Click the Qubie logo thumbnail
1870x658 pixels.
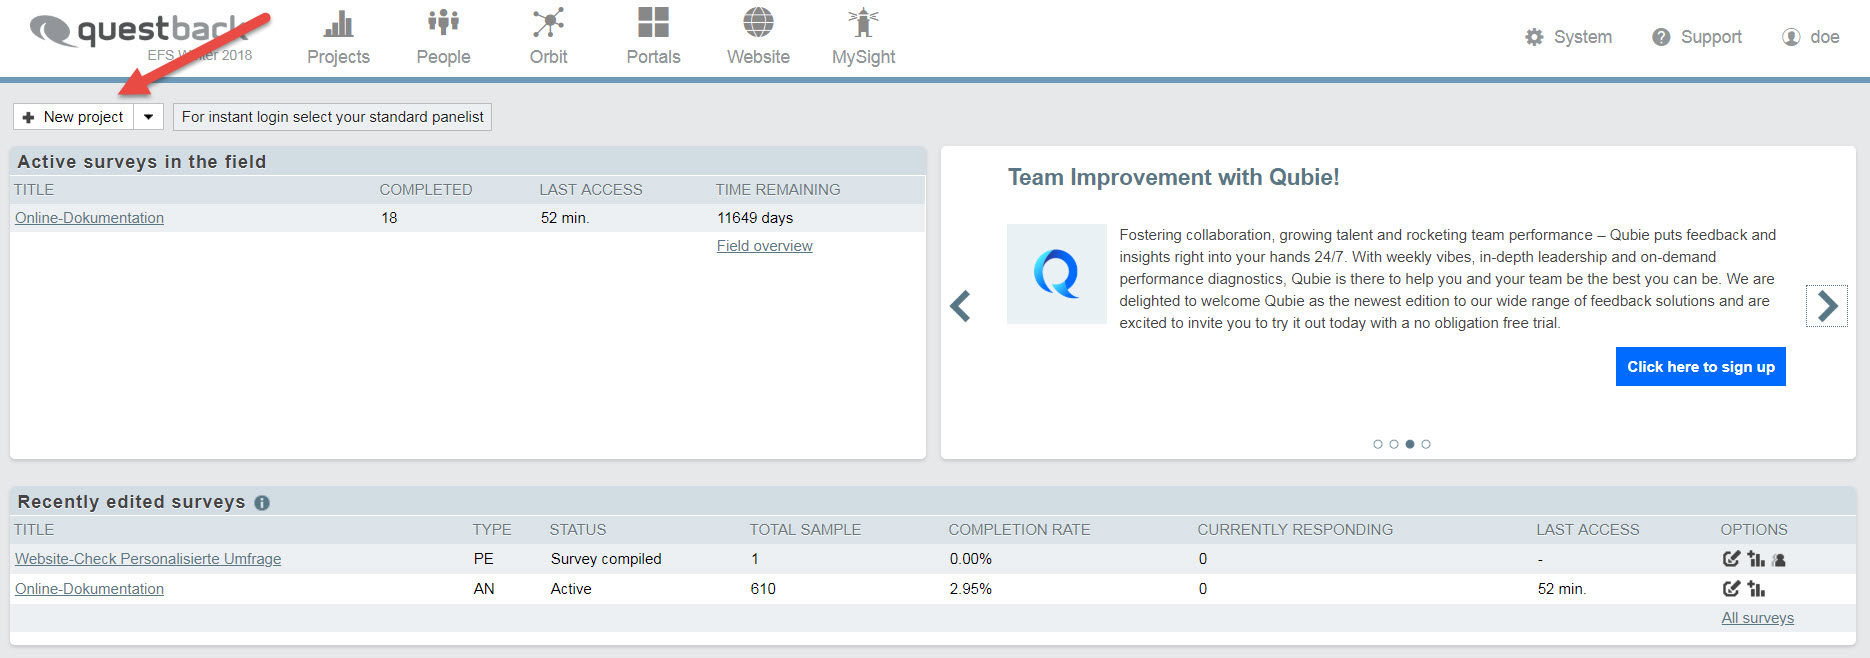[x=1056, y=274]
